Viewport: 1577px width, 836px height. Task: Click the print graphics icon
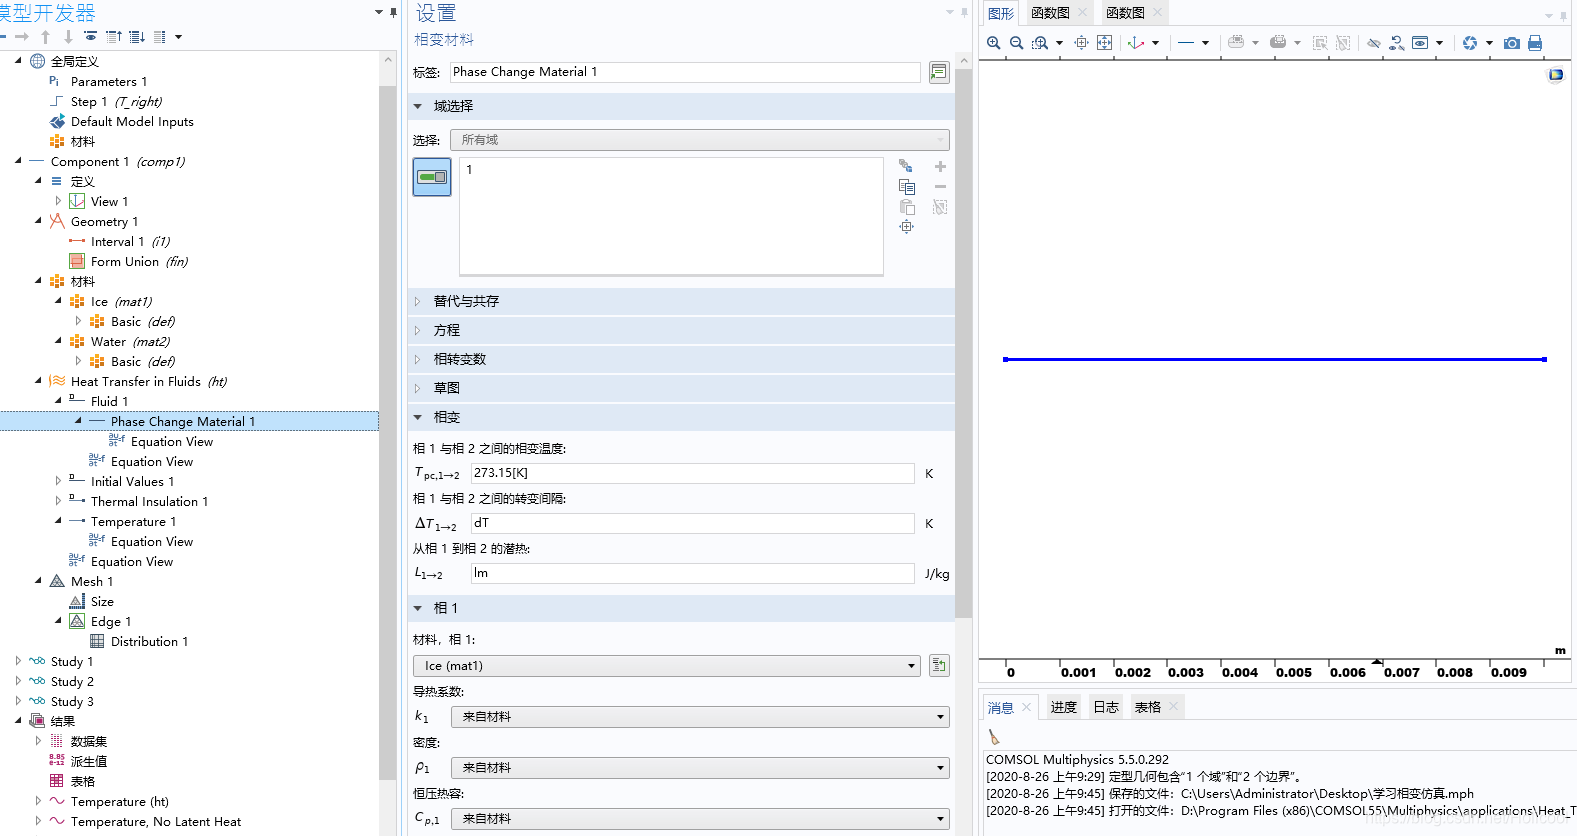tap(1535, 43)
